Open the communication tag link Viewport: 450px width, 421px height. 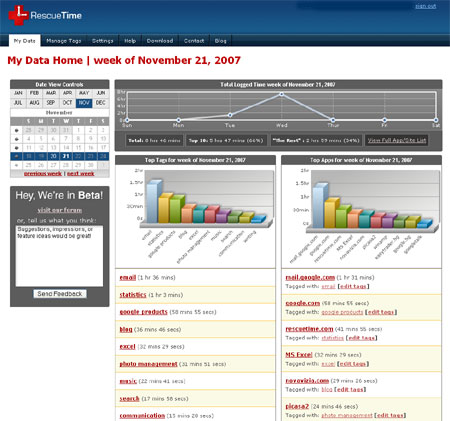142,416
